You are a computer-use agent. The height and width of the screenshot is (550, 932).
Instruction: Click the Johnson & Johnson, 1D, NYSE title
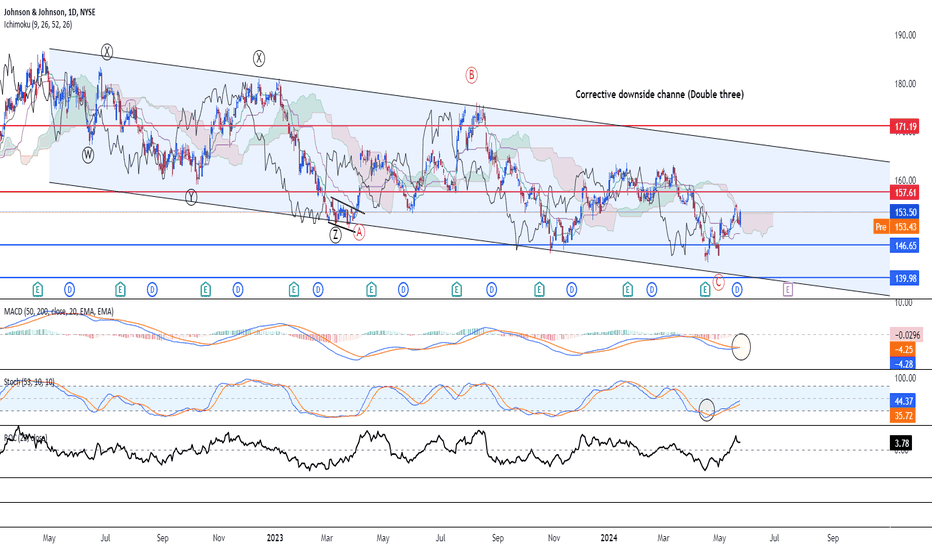49,12
